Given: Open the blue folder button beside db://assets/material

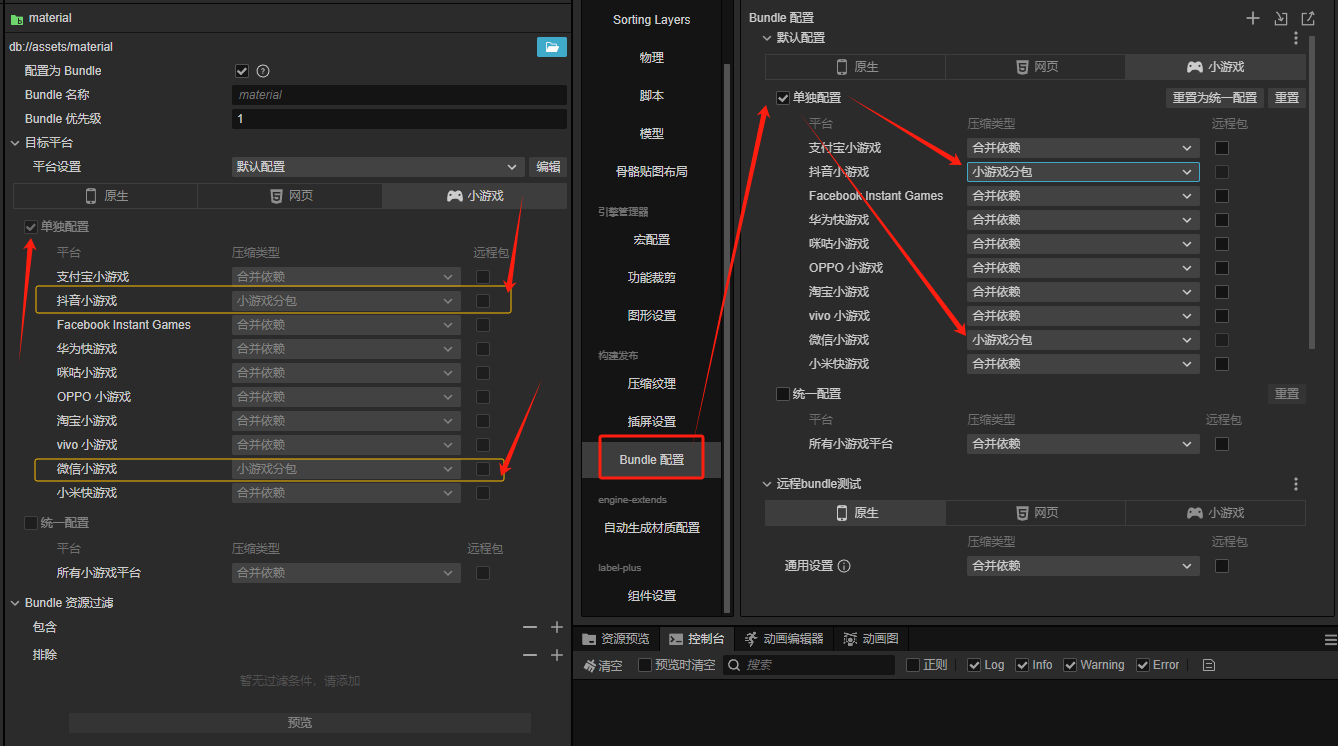Looking at the screenshot, I should click(552, 47).
